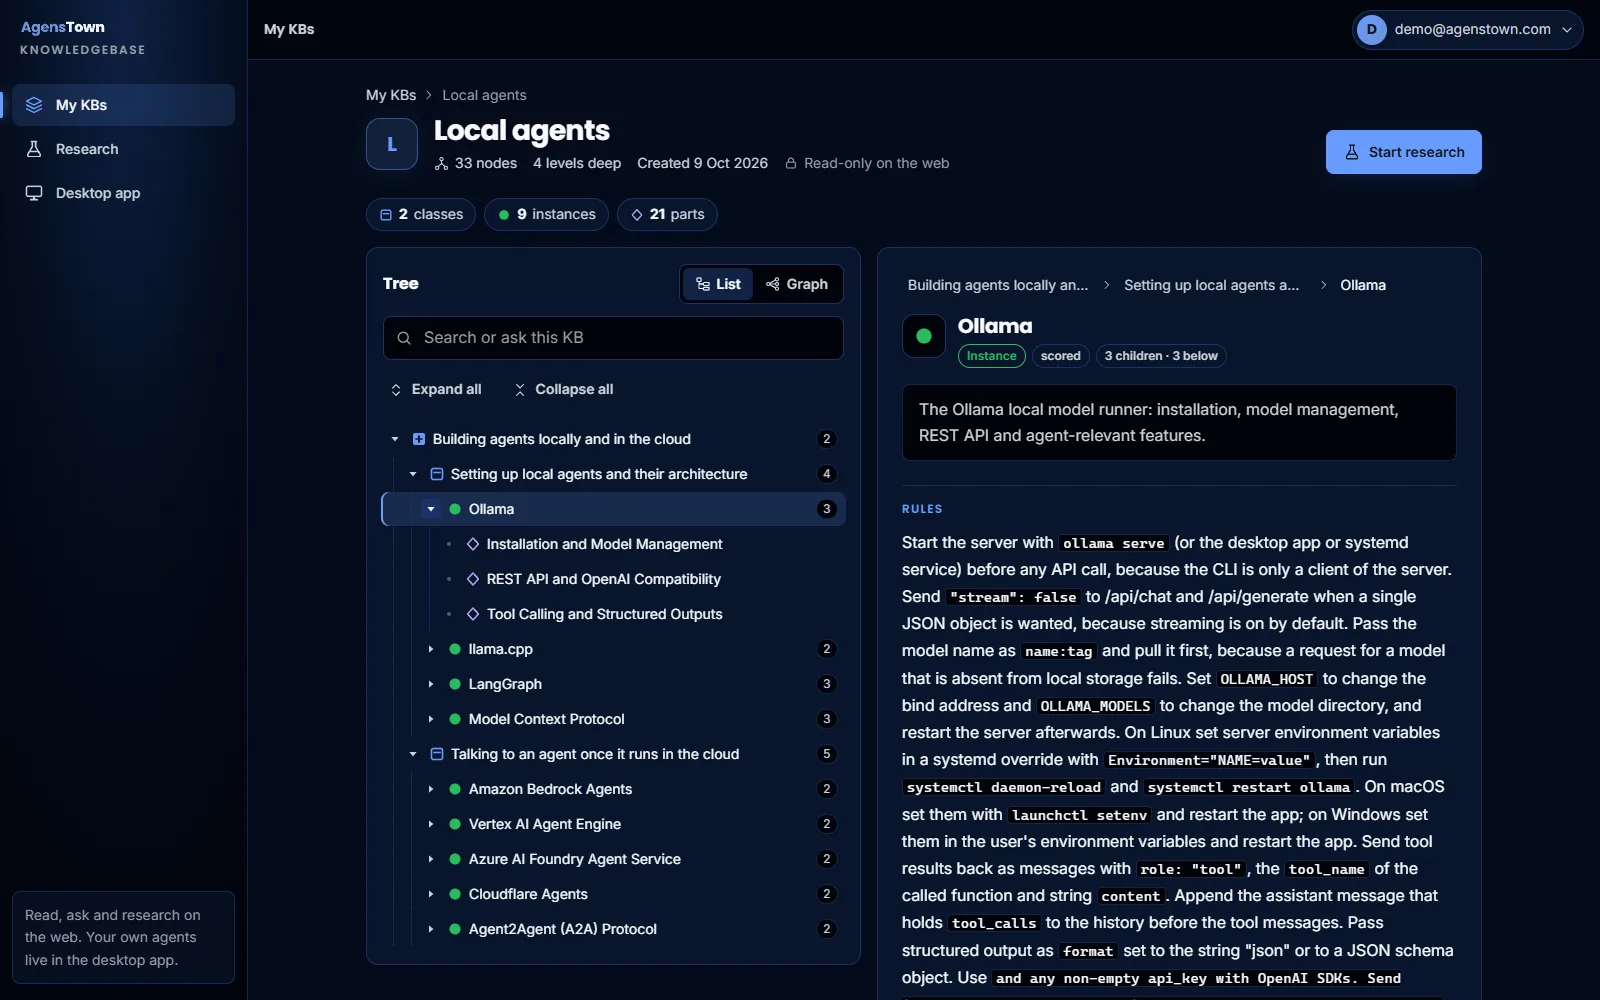Expand the LangGraph node
The image size is (1600, 1000).
[431, 684]
